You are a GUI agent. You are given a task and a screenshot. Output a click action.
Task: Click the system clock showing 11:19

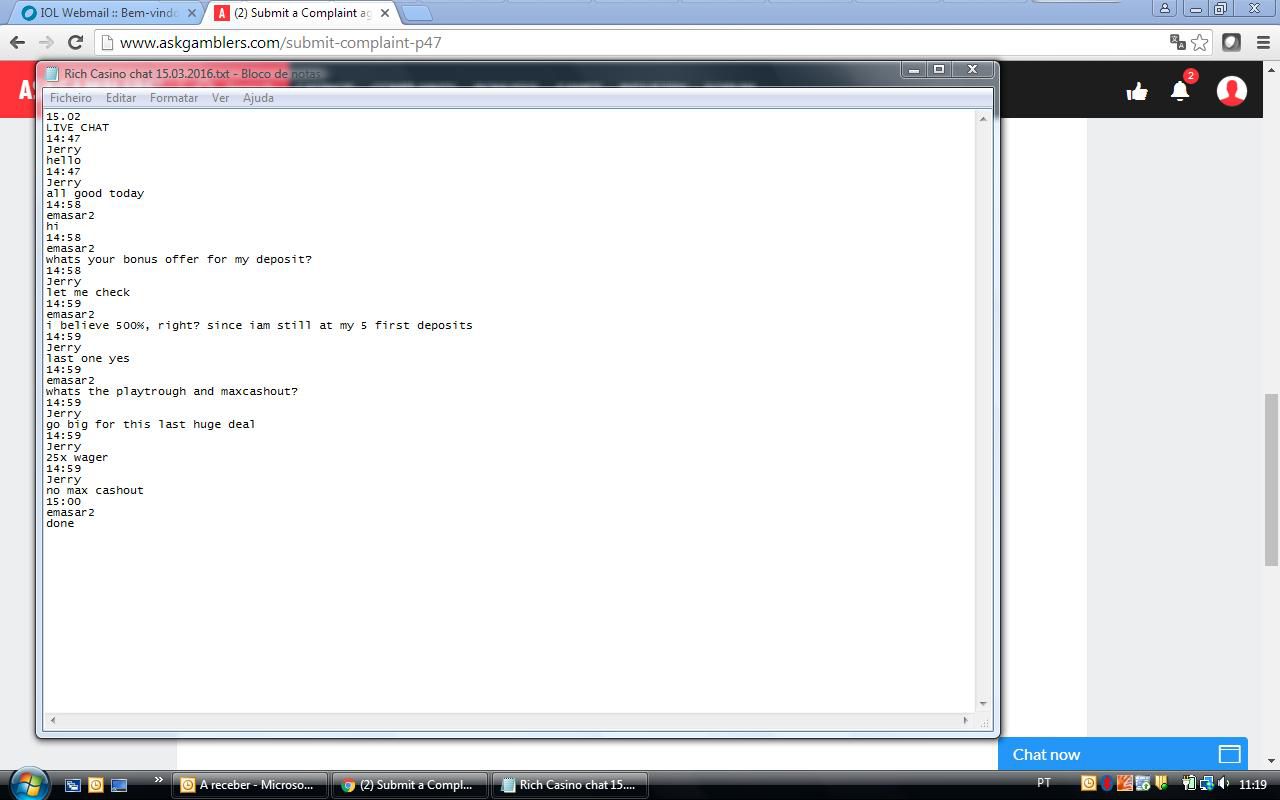(x=1253, y=784)
